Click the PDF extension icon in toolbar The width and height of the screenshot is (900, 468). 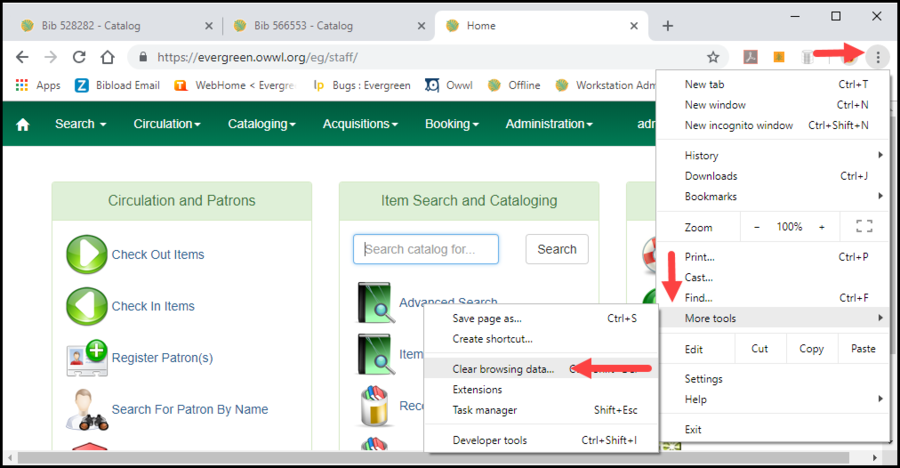[x=750, y=57]
